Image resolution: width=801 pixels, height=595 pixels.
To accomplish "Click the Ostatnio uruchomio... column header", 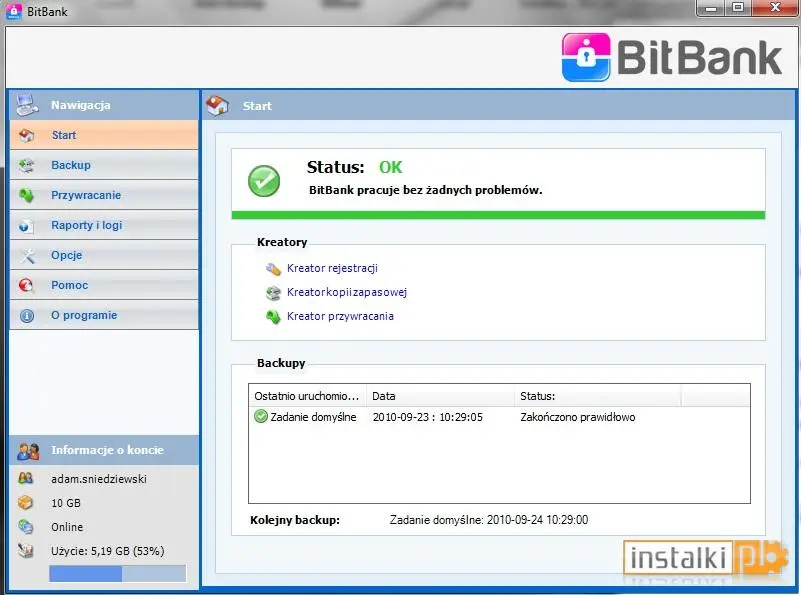I will (x=308, y=396).
